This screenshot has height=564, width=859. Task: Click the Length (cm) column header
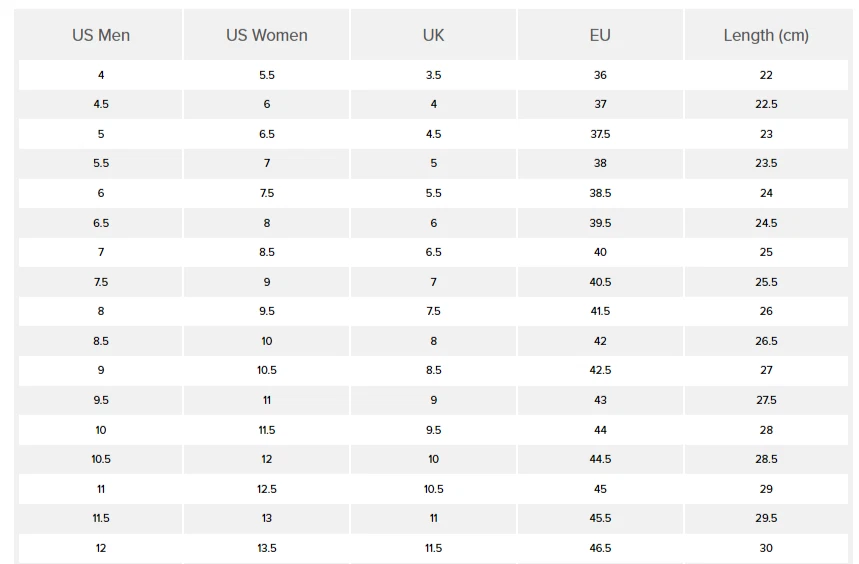(766, 35)
